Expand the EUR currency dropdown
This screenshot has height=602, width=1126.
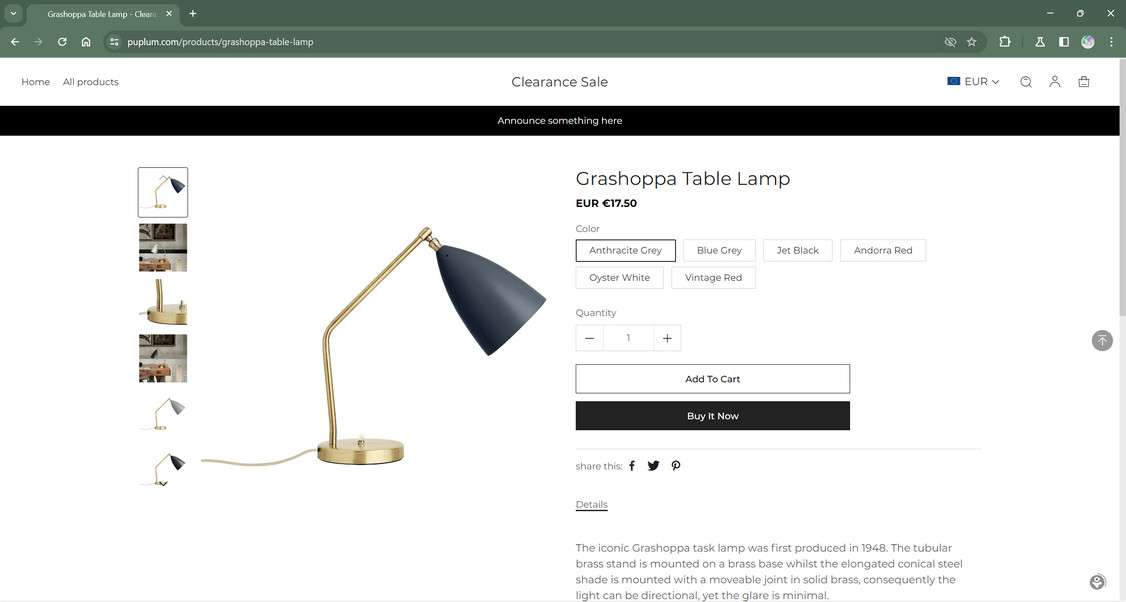click(x=973, y=82)
